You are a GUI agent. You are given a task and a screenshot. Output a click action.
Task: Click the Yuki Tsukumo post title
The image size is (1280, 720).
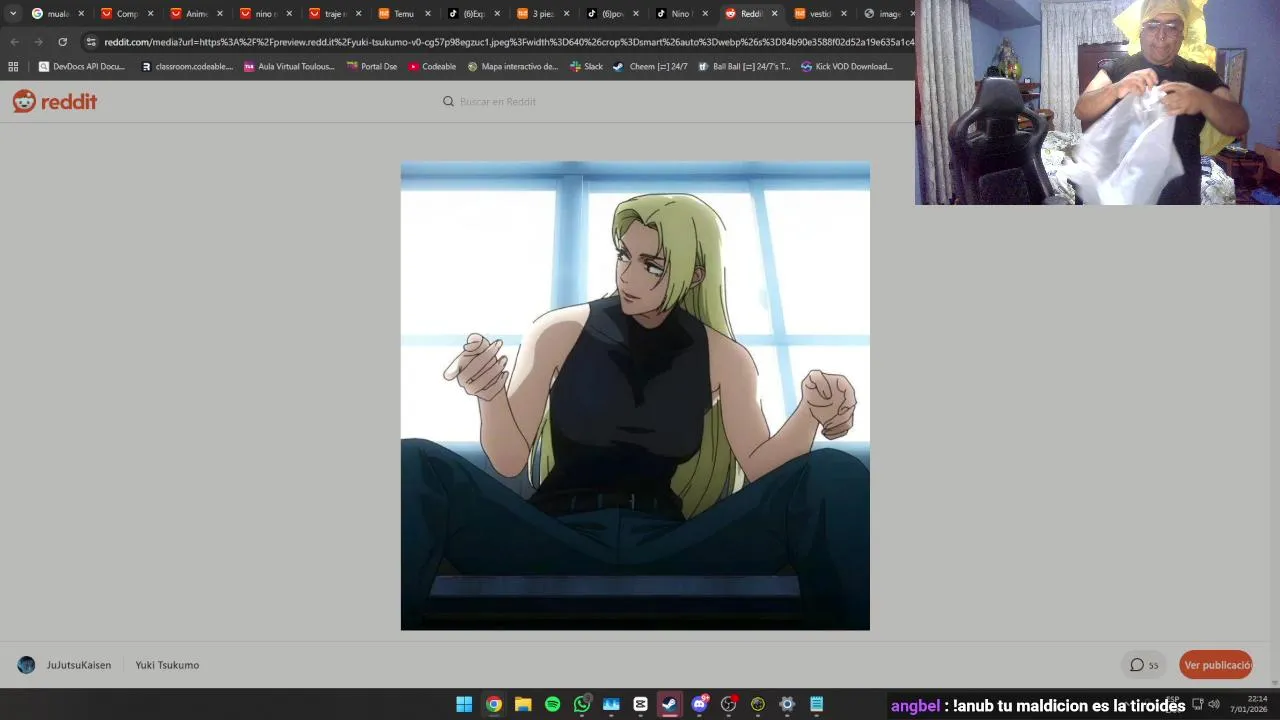[167, 665]
